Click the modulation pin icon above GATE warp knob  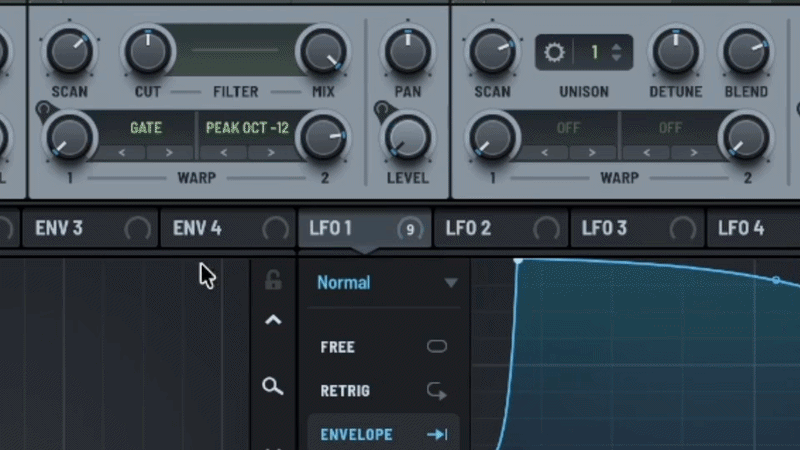tap(44, 109)
